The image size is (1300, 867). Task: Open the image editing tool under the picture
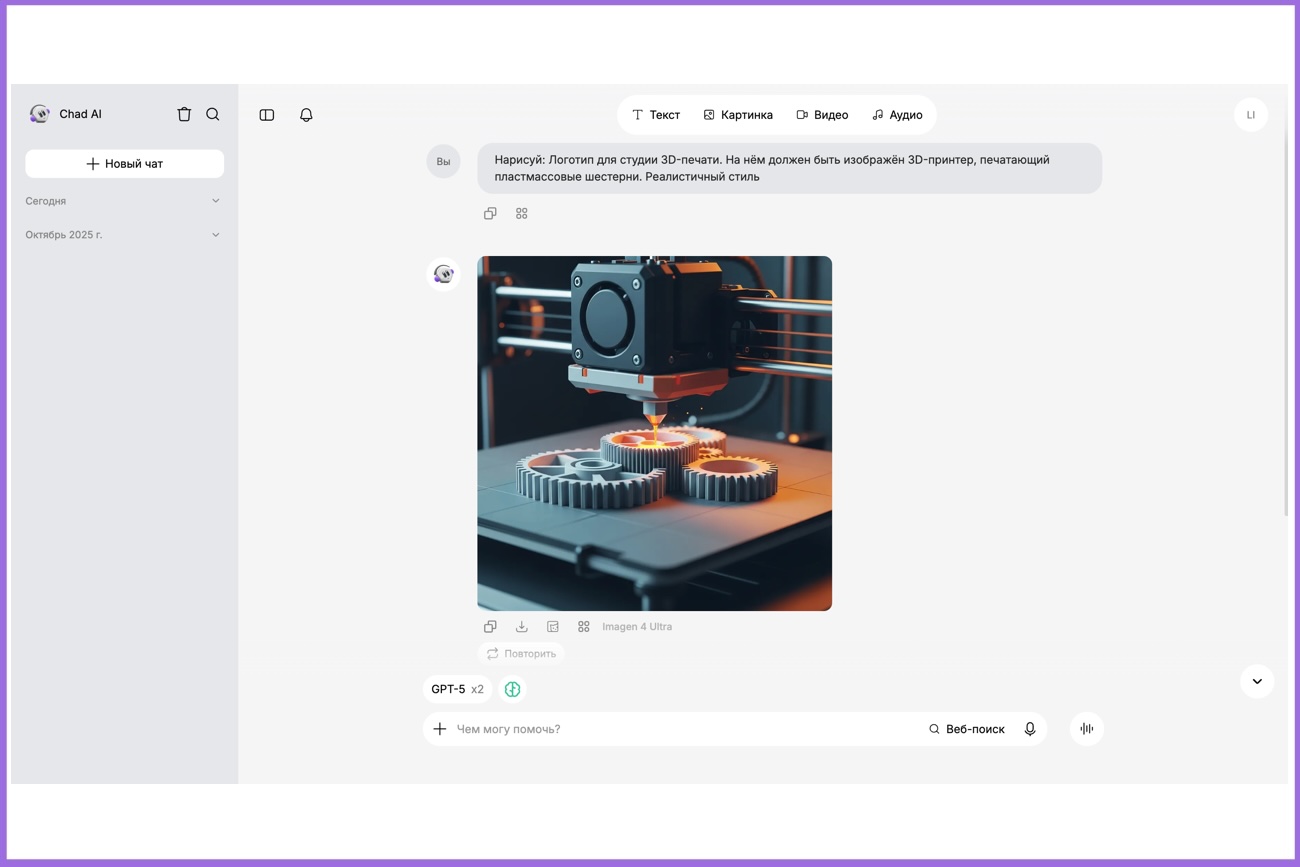pyautogui.click(x=552, y=626)
